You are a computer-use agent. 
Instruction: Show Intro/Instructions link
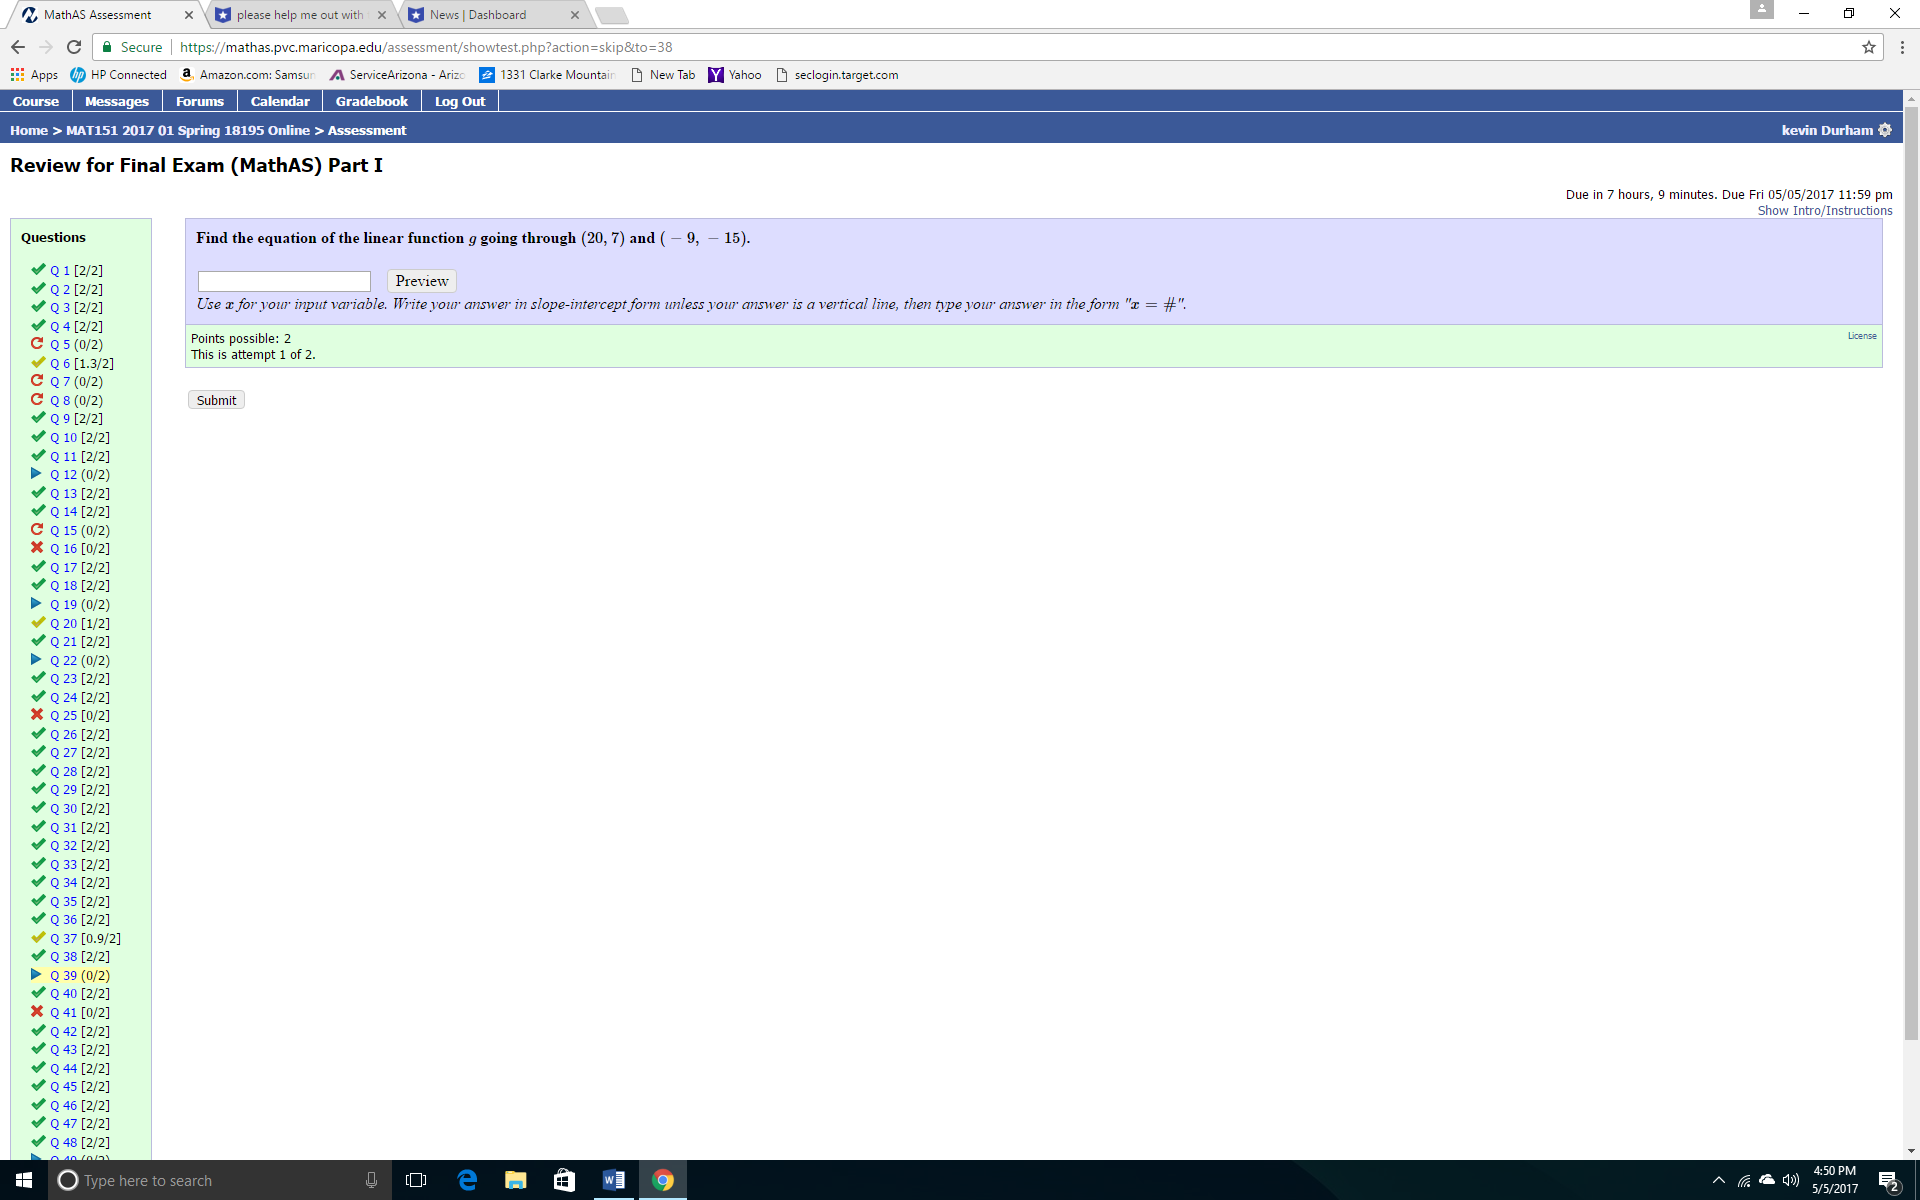tap(1824, 211)
